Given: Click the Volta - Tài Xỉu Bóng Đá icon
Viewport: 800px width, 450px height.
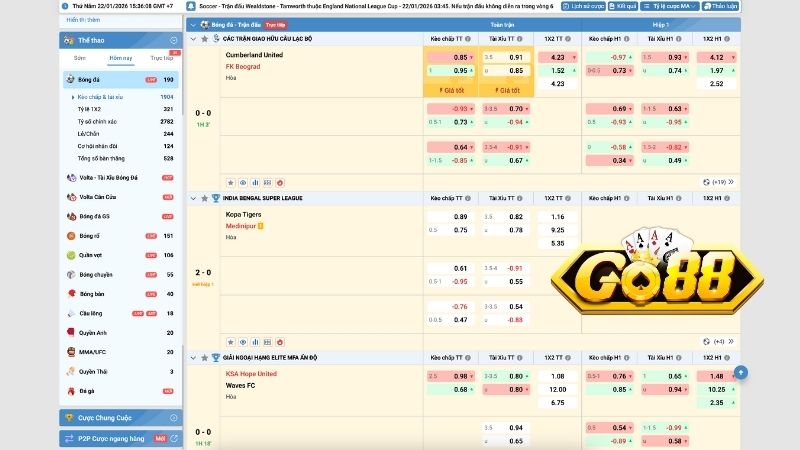Looking at the screenshot, I should tap(71, 178).
